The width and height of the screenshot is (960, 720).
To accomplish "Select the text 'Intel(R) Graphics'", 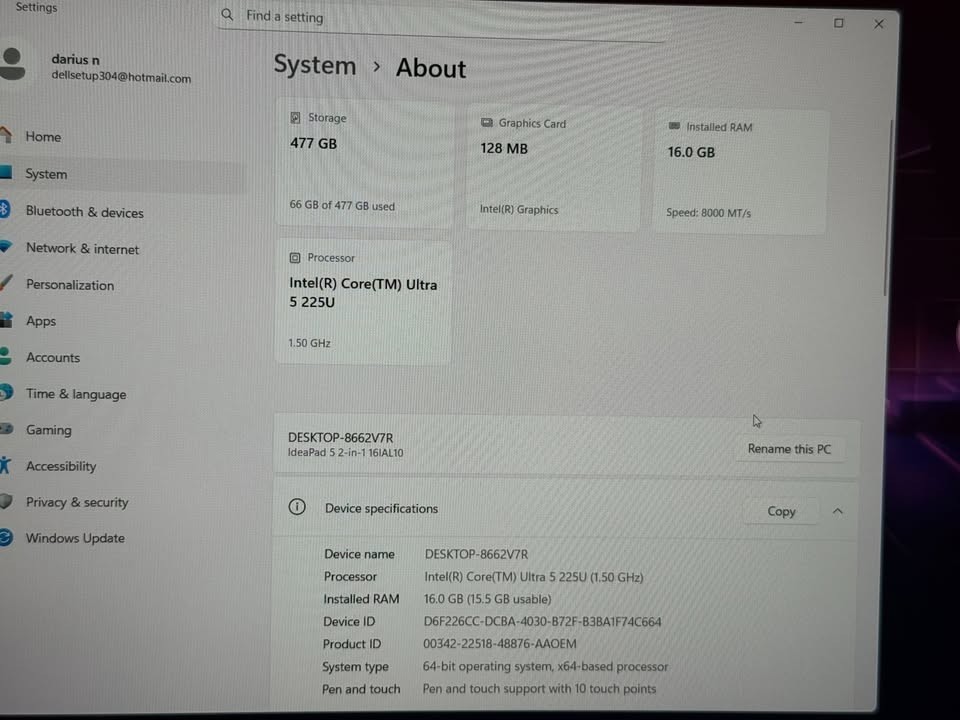I will click(x=519, y=209).
